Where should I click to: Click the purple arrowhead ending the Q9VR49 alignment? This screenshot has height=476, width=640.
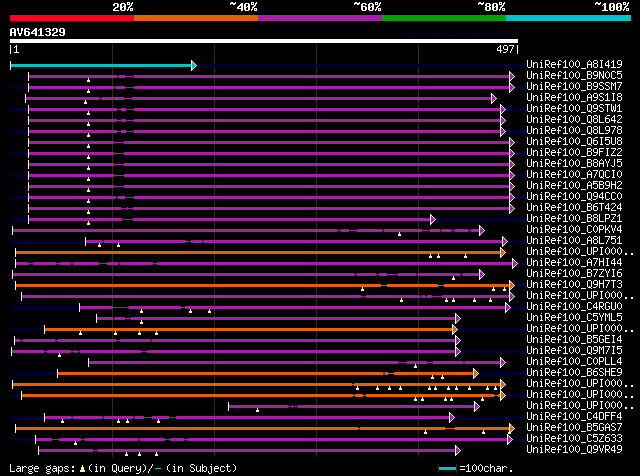coord(458,450)
